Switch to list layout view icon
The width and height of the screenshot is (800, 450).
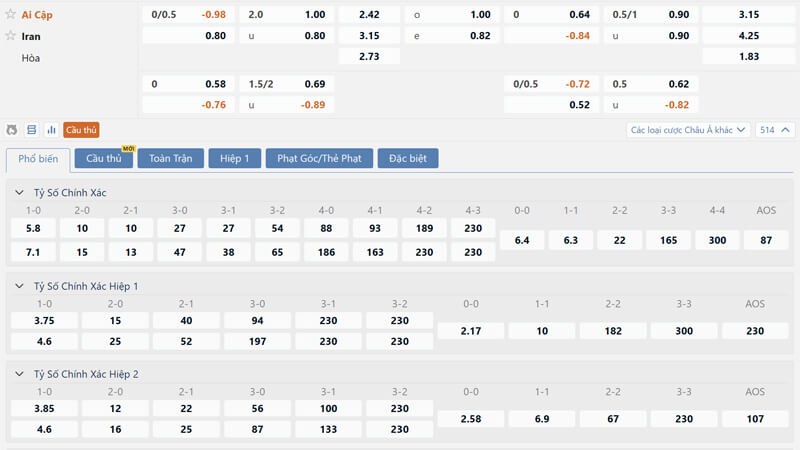(x=32, y=130)
